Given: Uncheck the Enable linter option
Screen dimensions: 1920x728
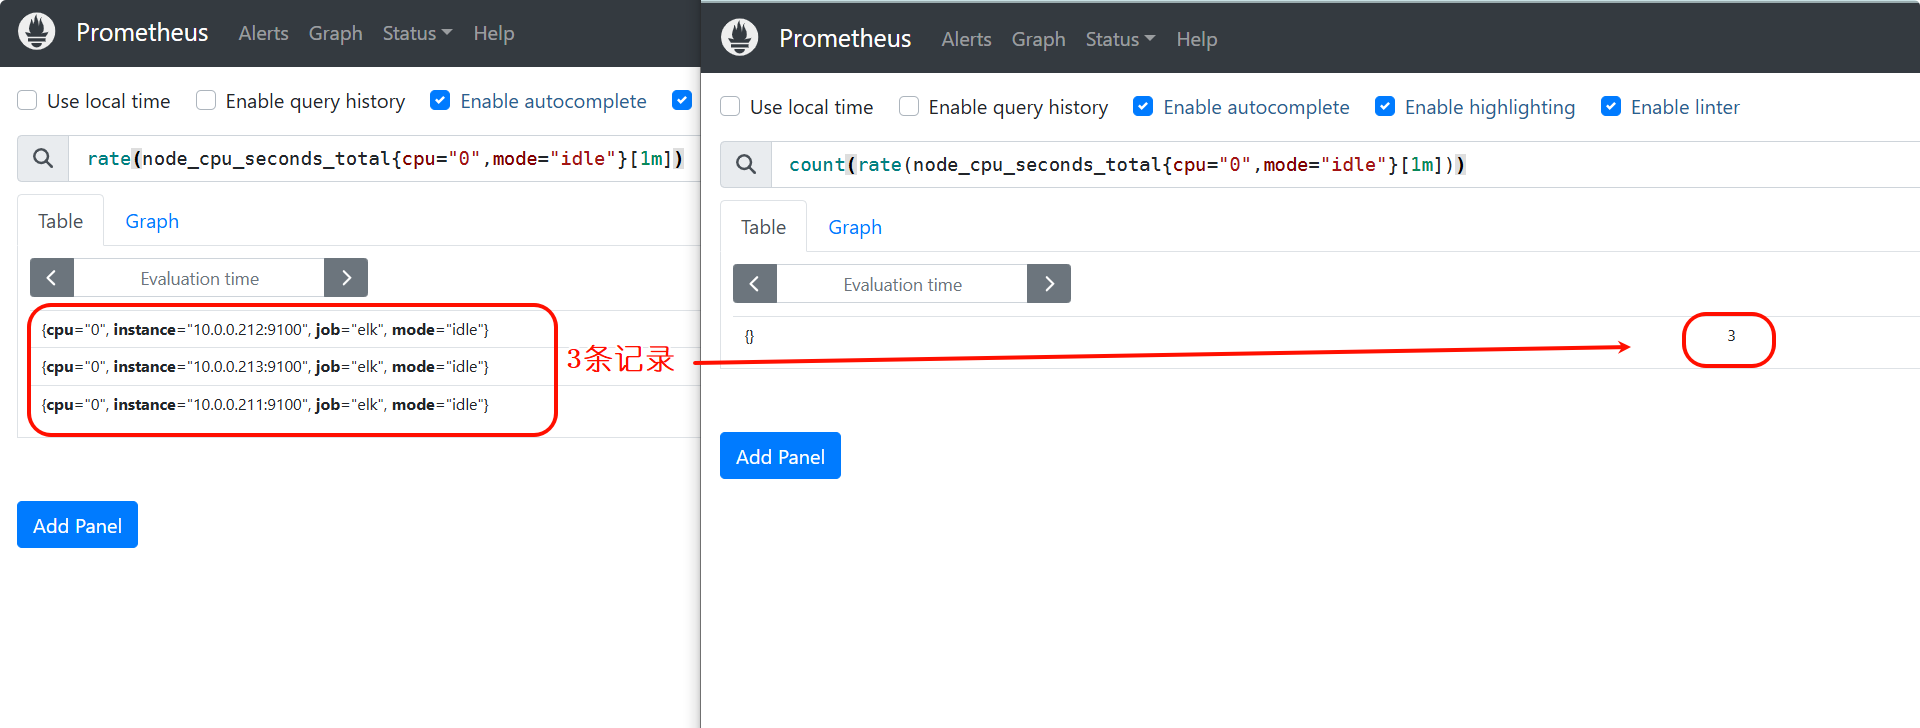Looking at the screenshot, I should (x=1611, y=106).
